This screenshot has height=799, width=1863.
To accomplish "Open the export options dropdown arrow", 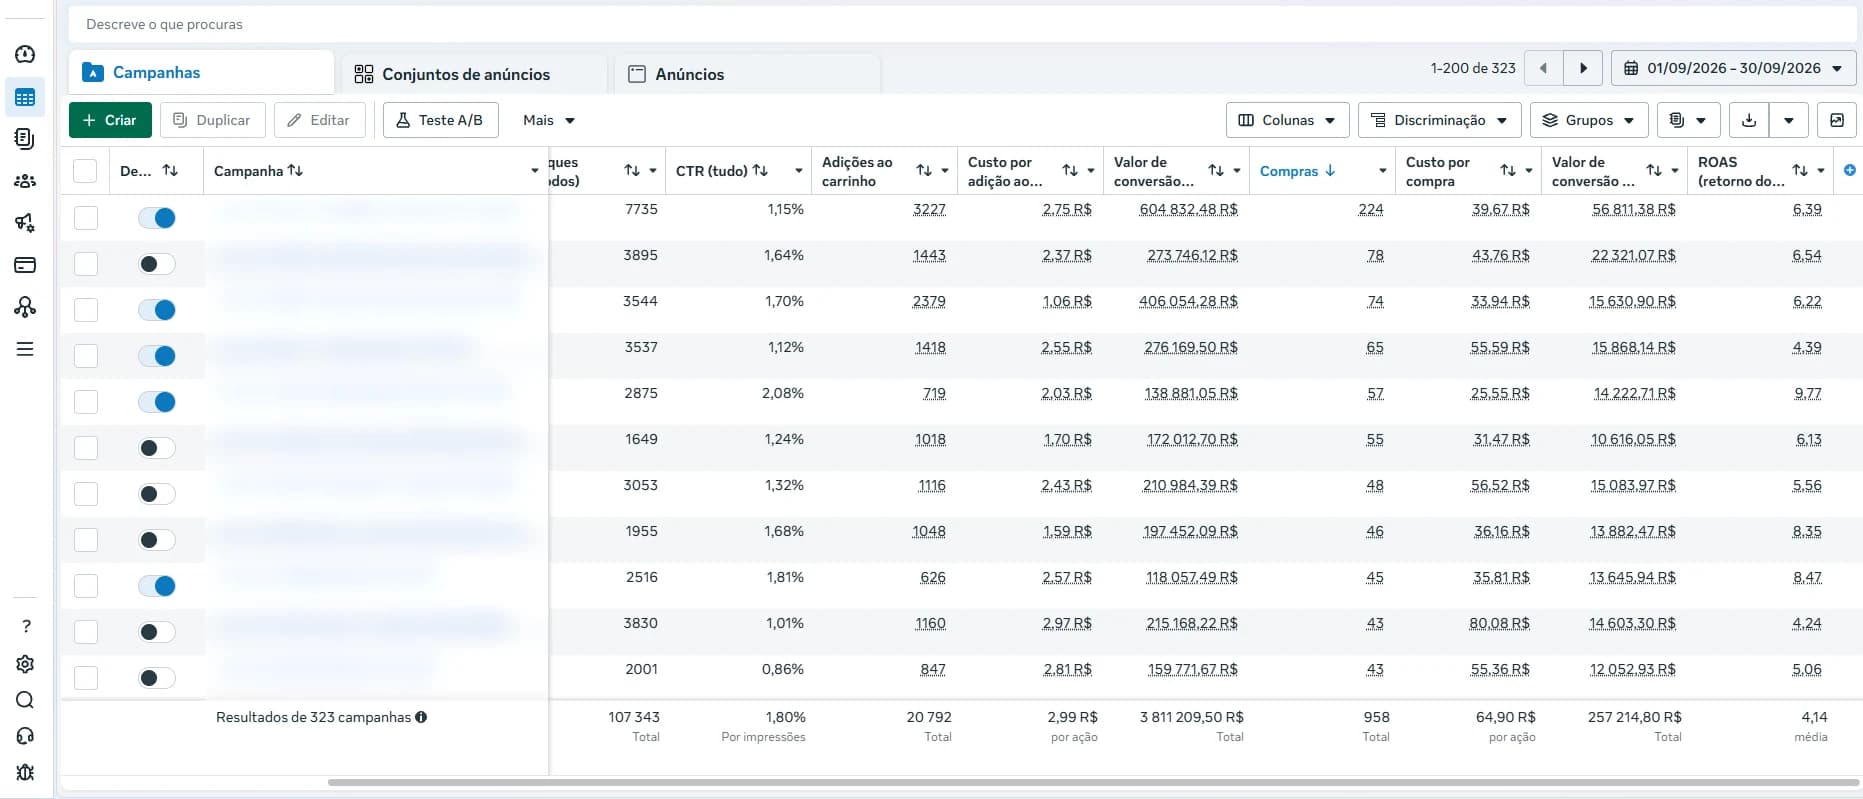I will [x=1789, y=120].
